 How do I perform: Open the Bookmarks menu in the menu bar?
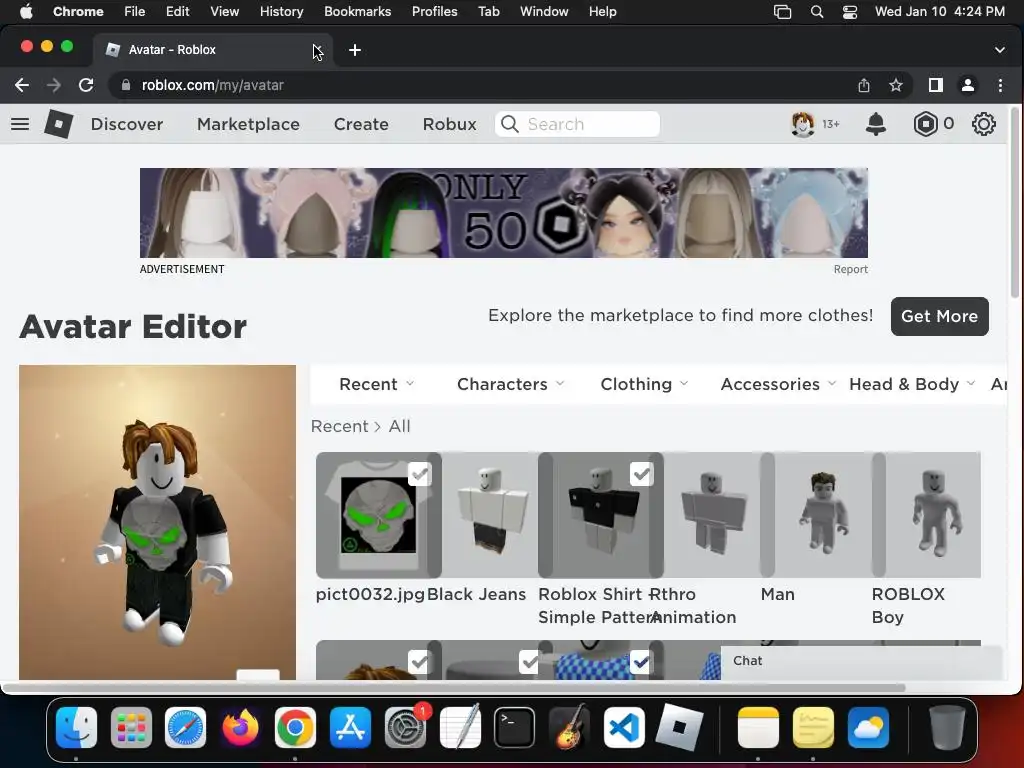(x=357, y=12)
